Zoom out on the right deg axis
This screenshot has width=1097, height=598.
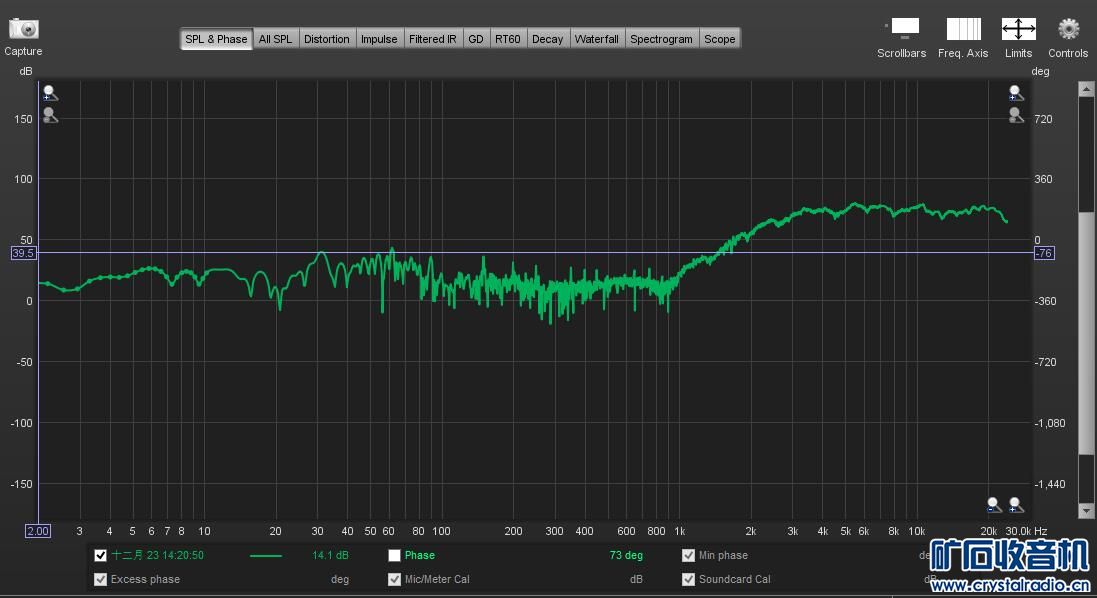[x=1016, y=115]
